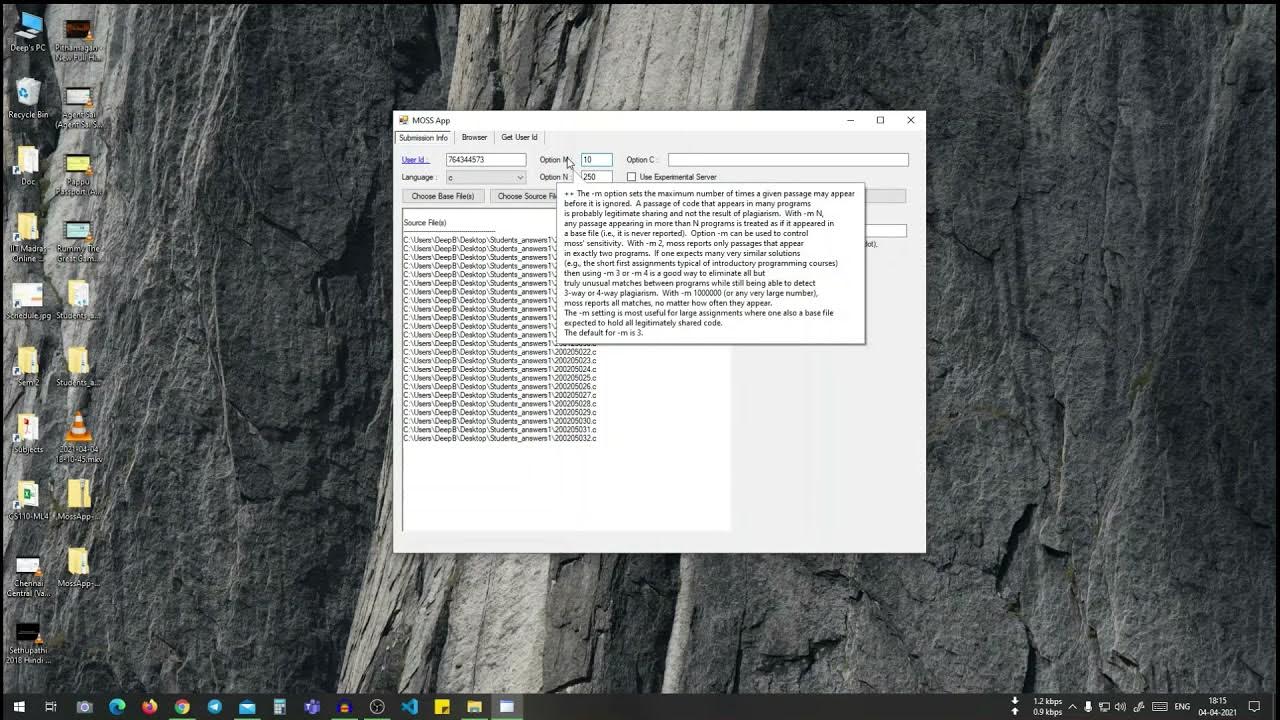Open Schedule.jpg on the desktop

click(x=28, y=302)
